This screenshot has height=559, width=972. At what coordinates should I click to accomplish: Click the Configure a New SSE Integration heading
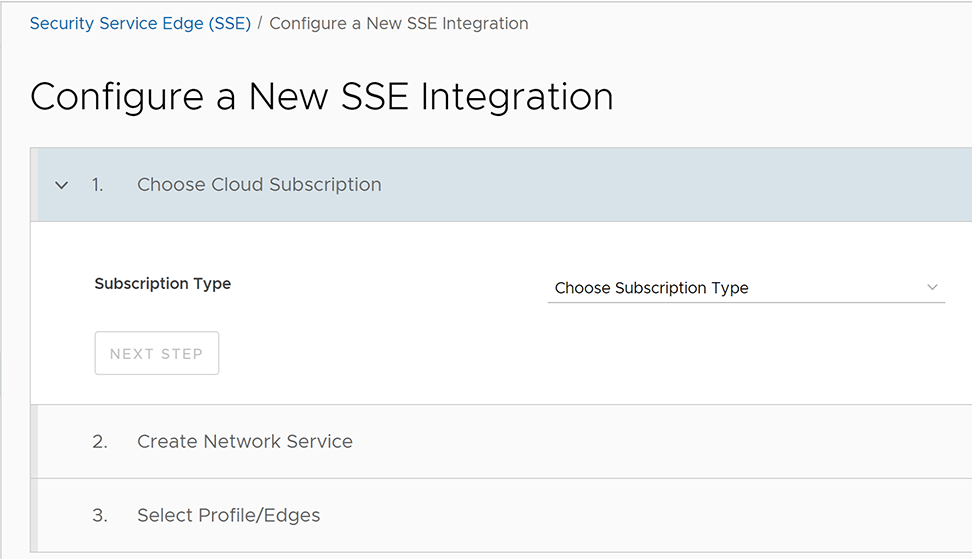coord(321,97)
